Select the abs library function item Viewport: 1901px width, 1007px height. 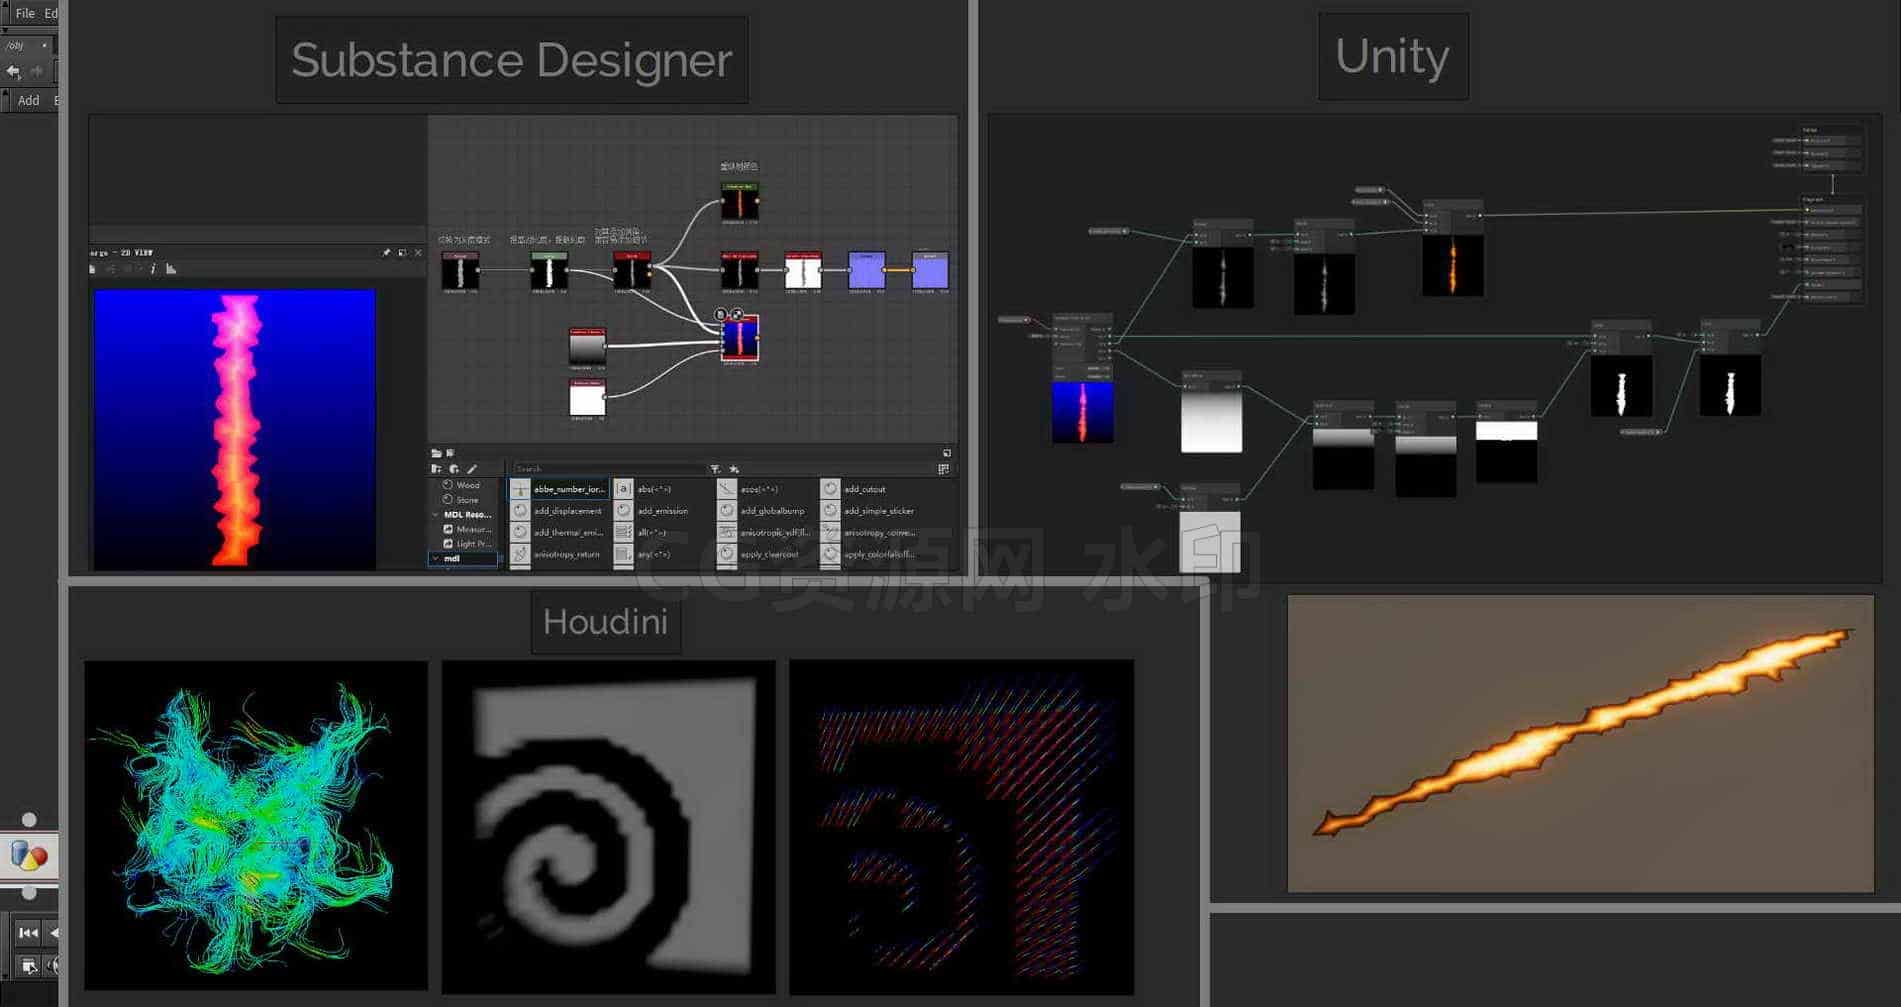click(x=643, y=489)
